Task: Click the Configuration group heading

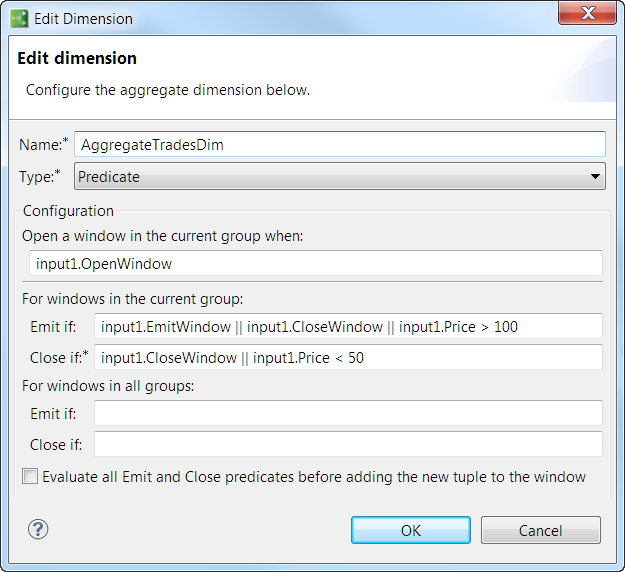Action: (x=68, y=211)
